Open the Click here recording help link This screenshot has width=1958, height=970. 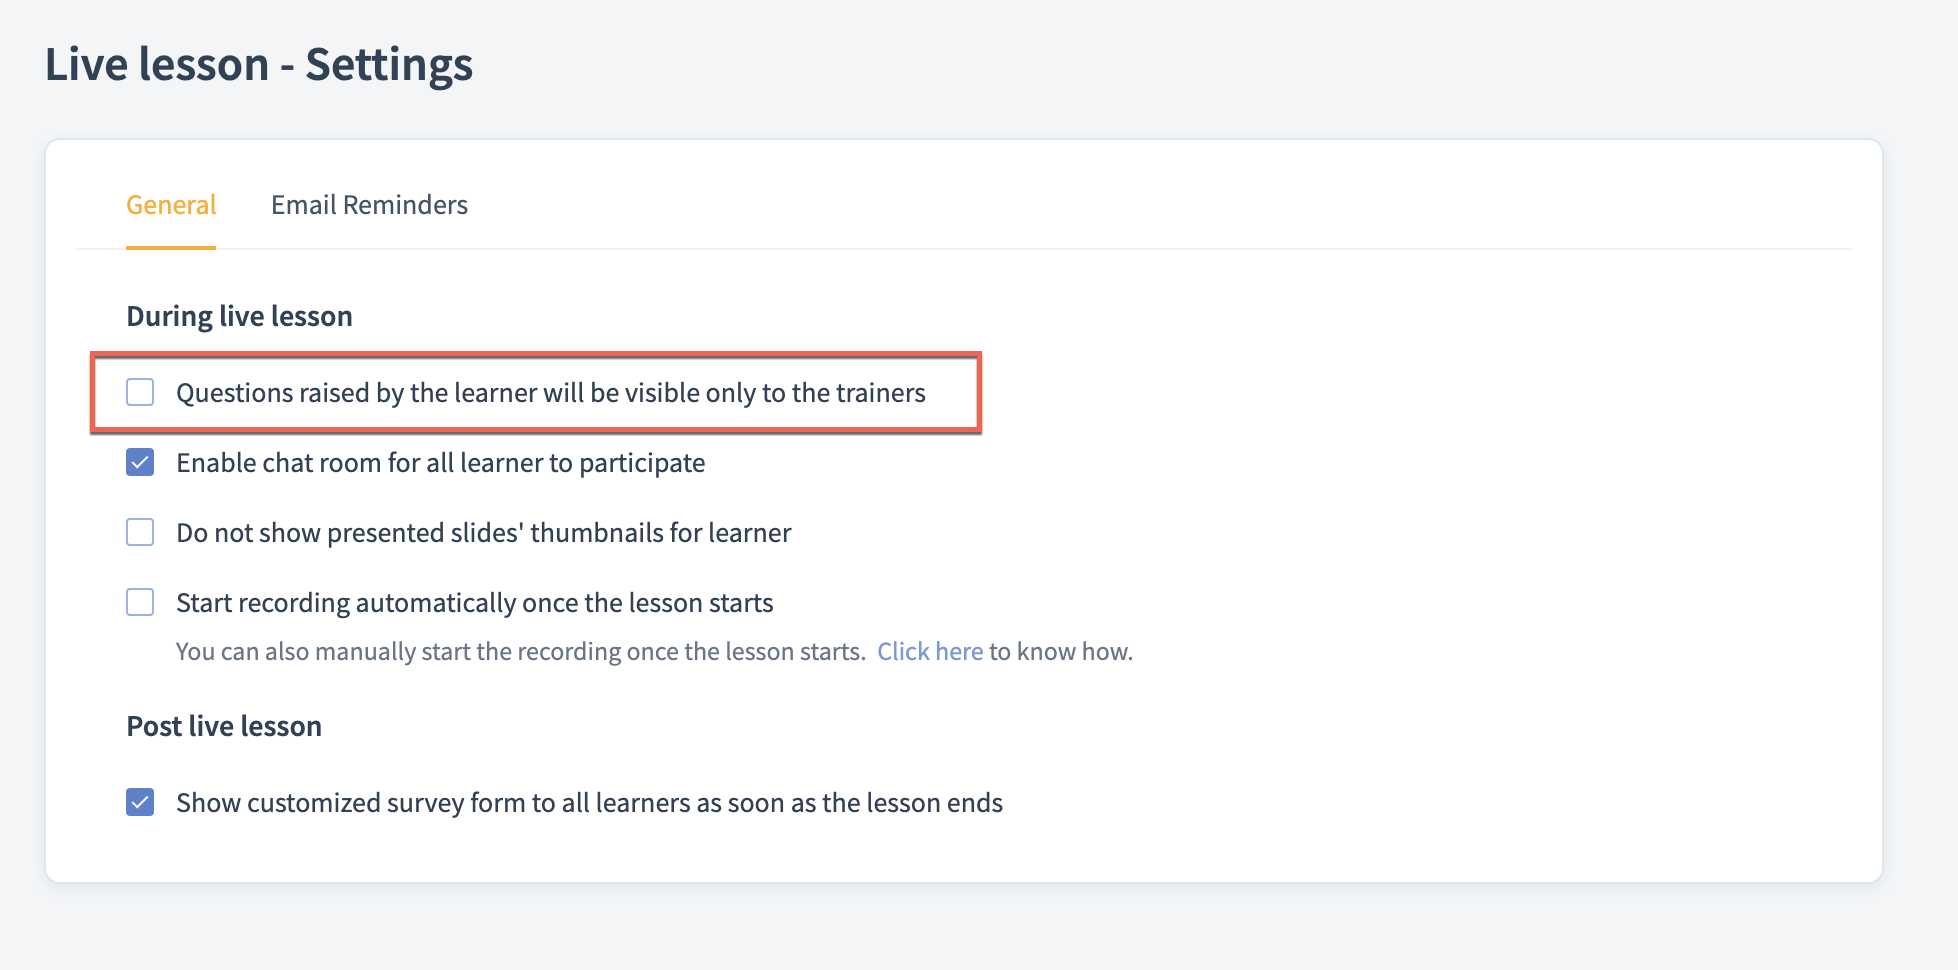pos(930,652)
